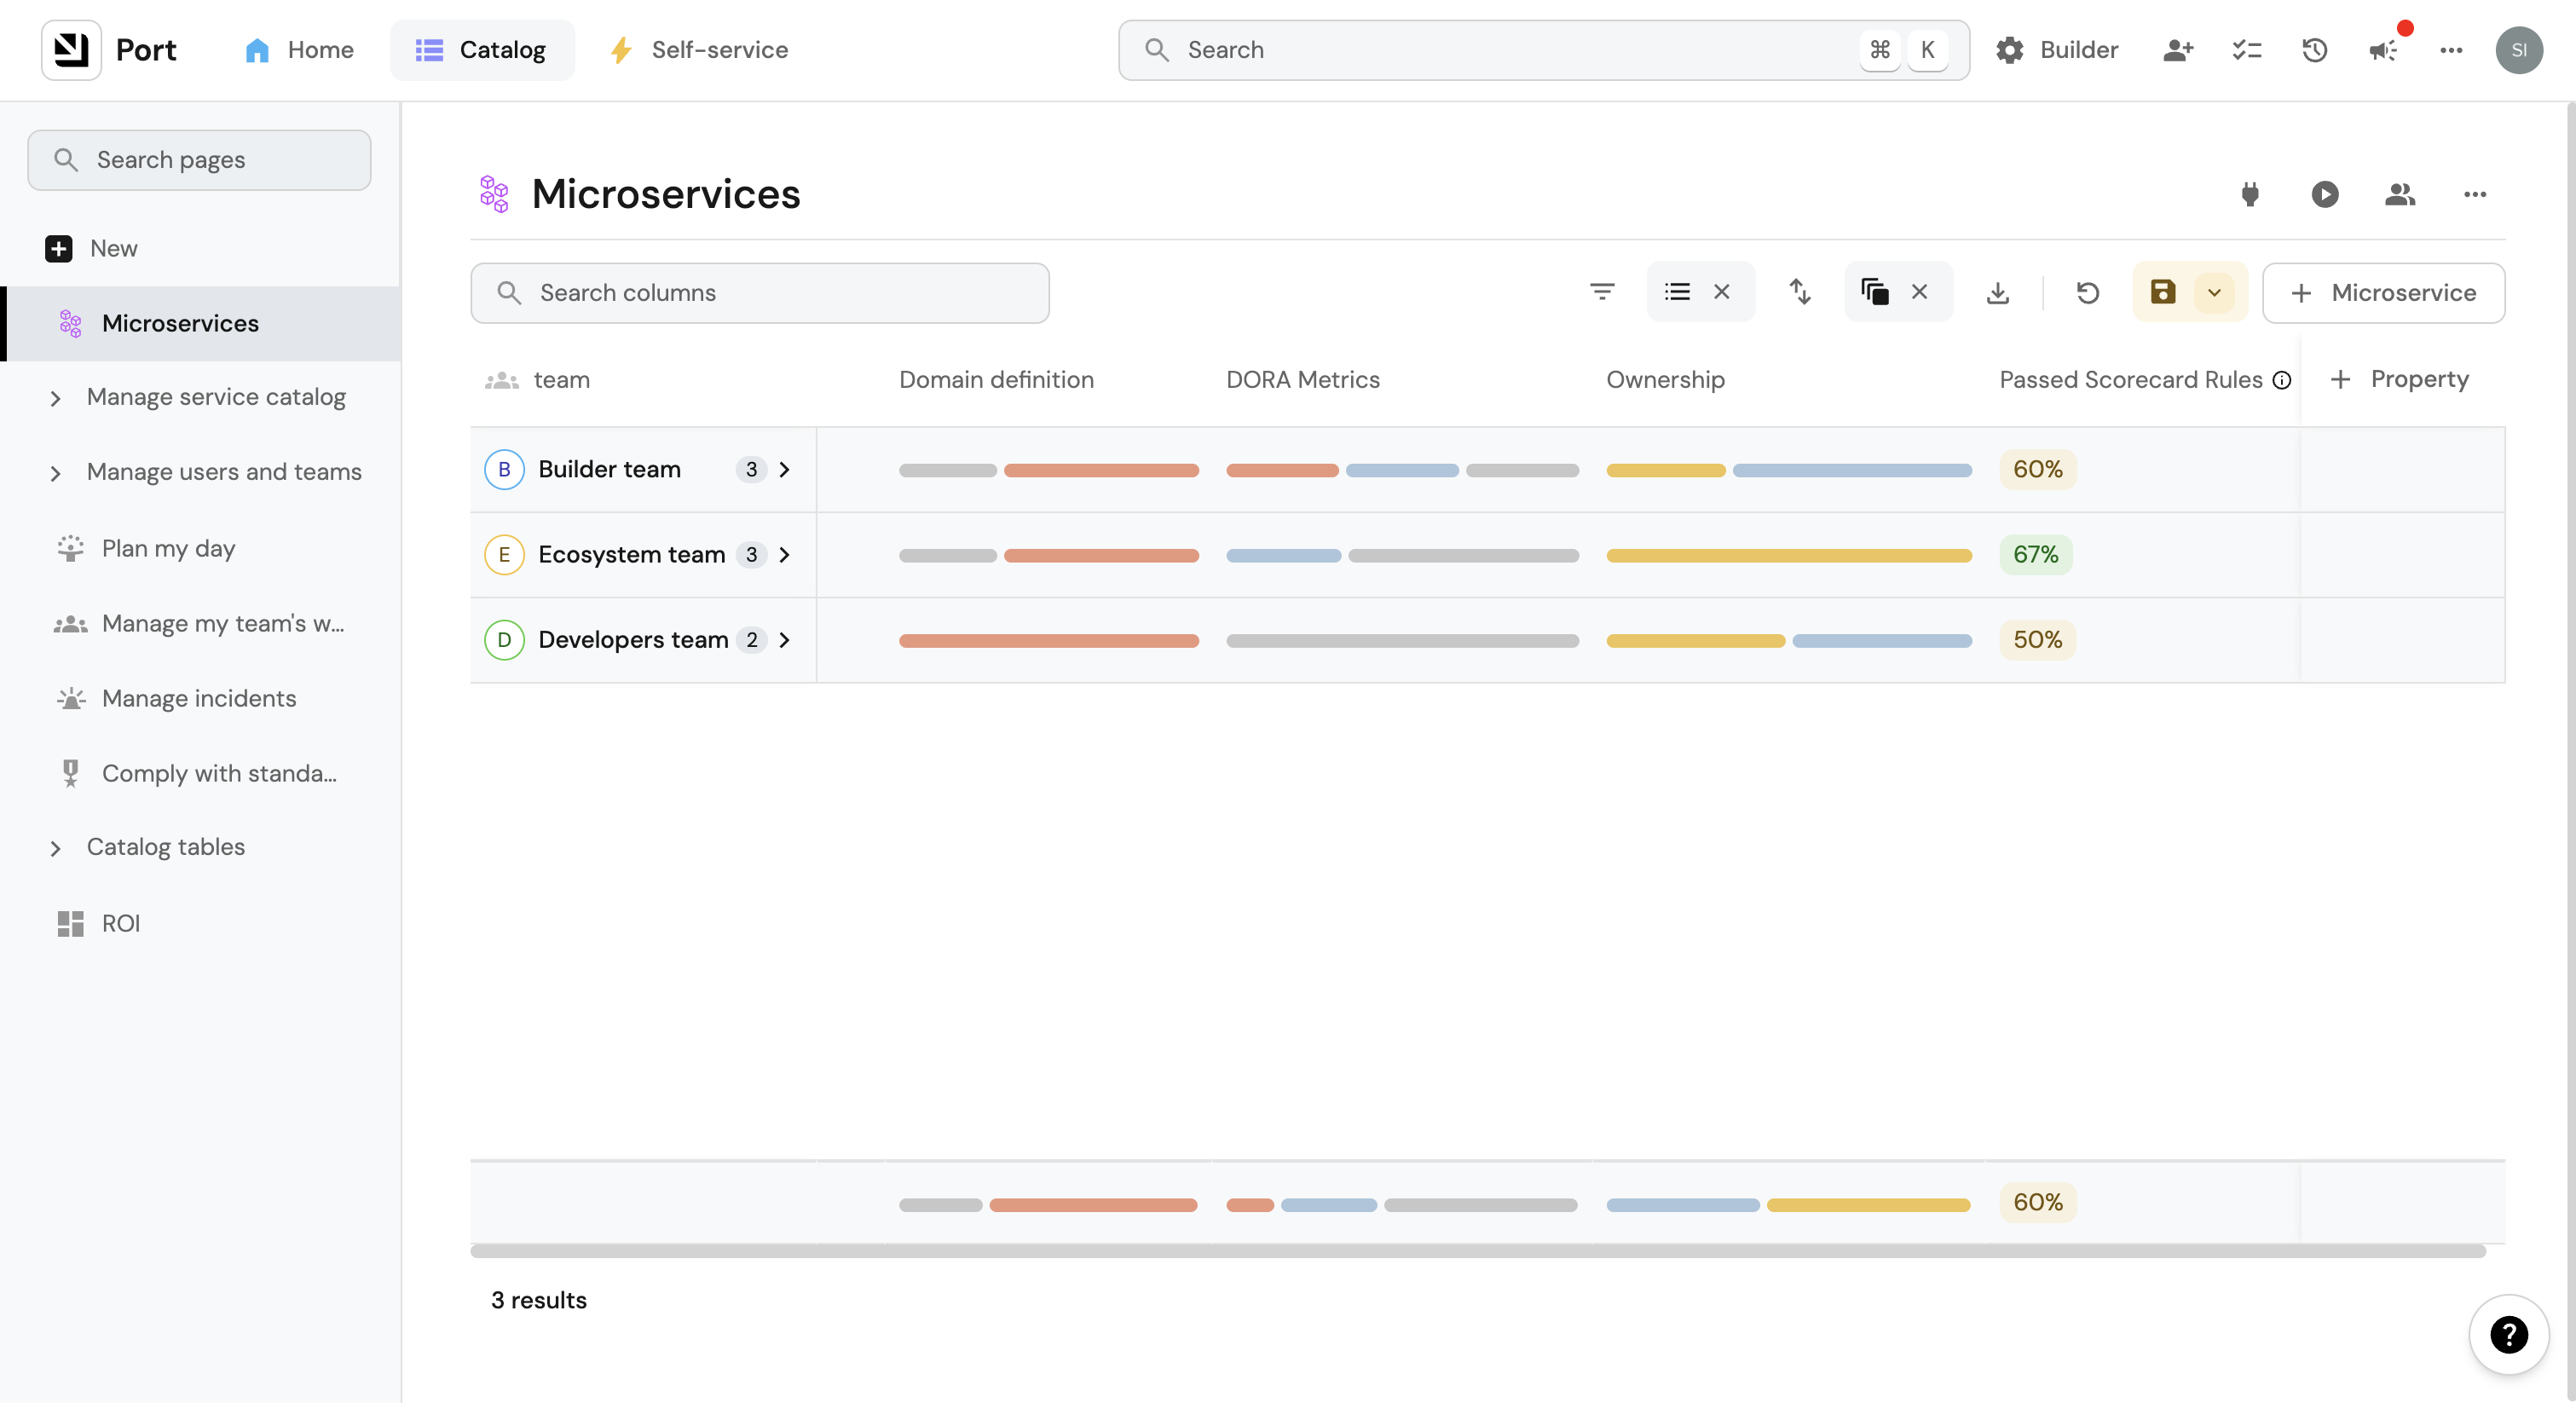Open announcements megaphone icon
2576x1403 pixels.
[2383, 50]
